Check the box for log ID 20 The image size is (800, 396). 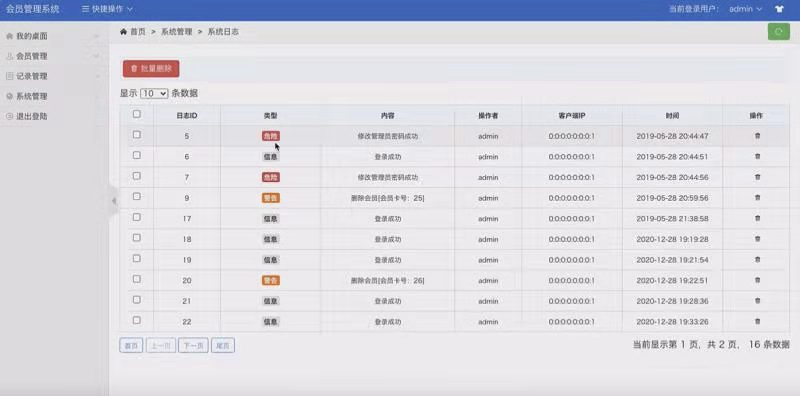pos(137,279)
